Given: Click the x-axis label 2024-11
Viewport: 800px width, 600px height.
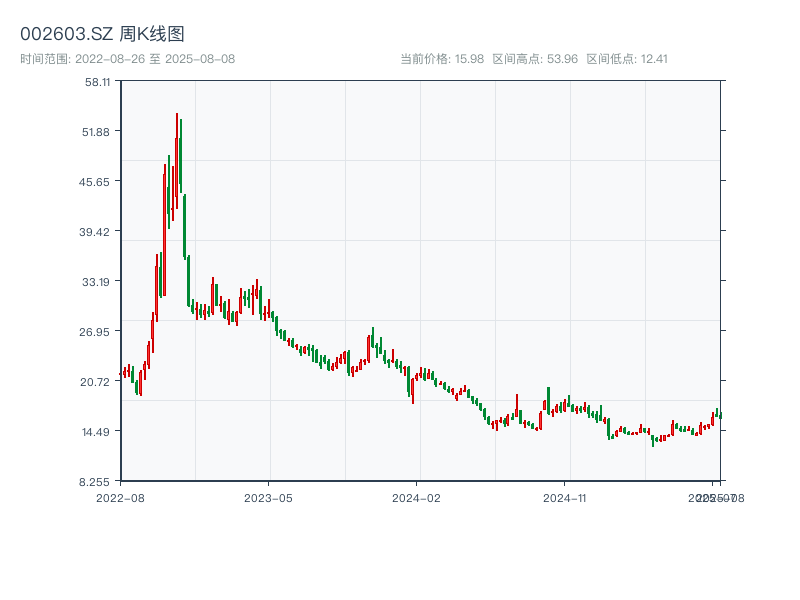Looking at the screenshot, I should point(564,498).
